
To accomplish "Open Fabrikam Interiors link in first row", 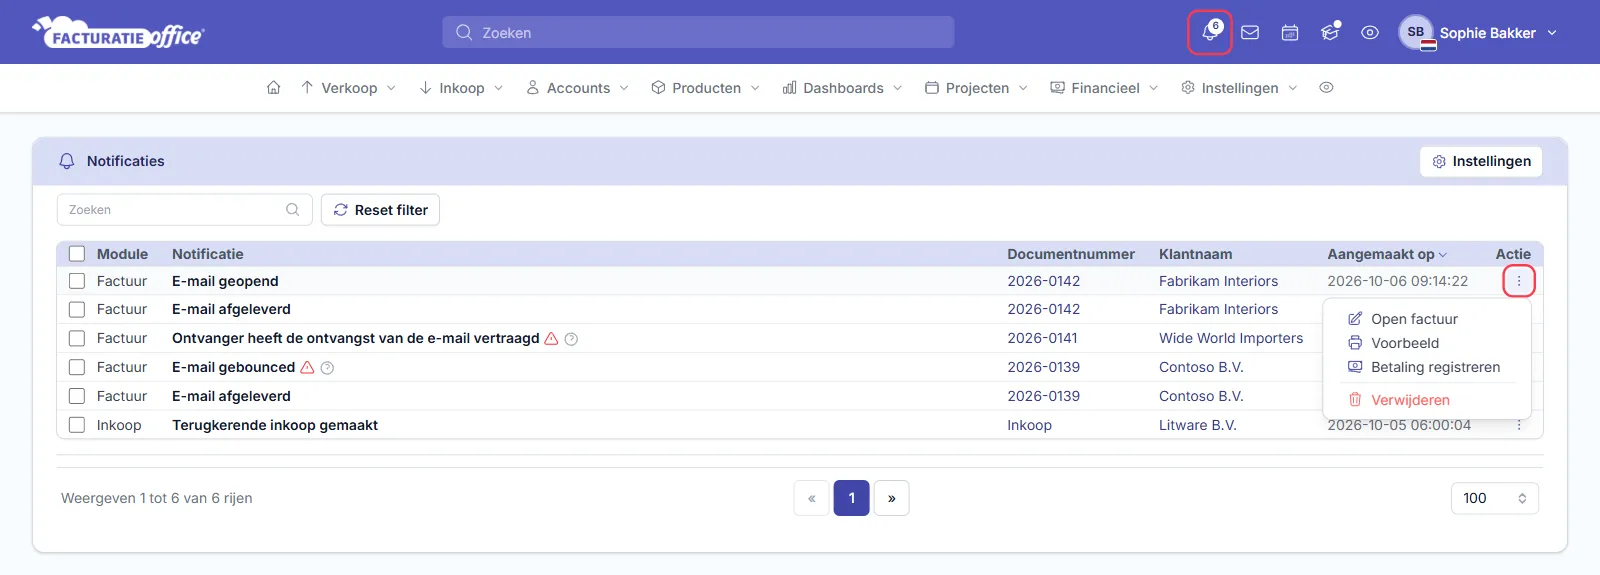I will (x=1218, y=281).
